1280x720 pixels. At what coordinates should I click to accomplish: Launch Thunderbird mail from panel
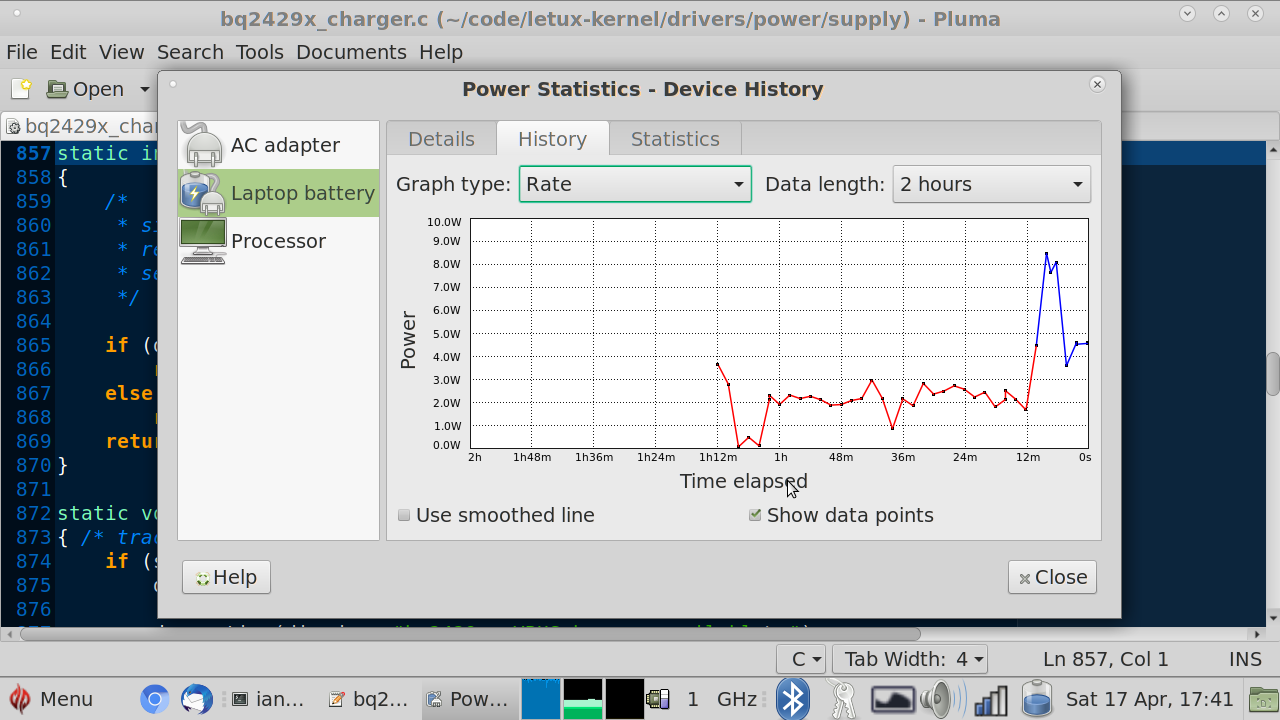click(x=197, y=698)
